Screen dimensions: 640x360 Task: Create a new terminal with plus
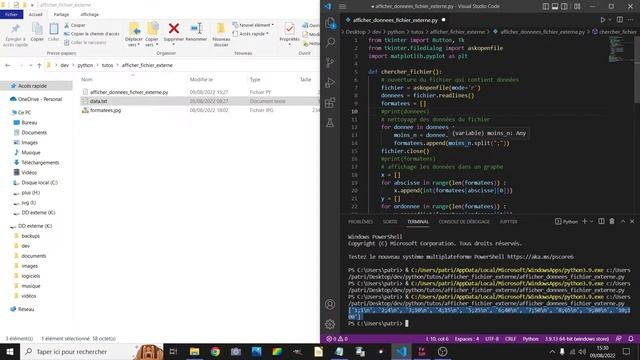pyautogui.click(x=584, y=221)
